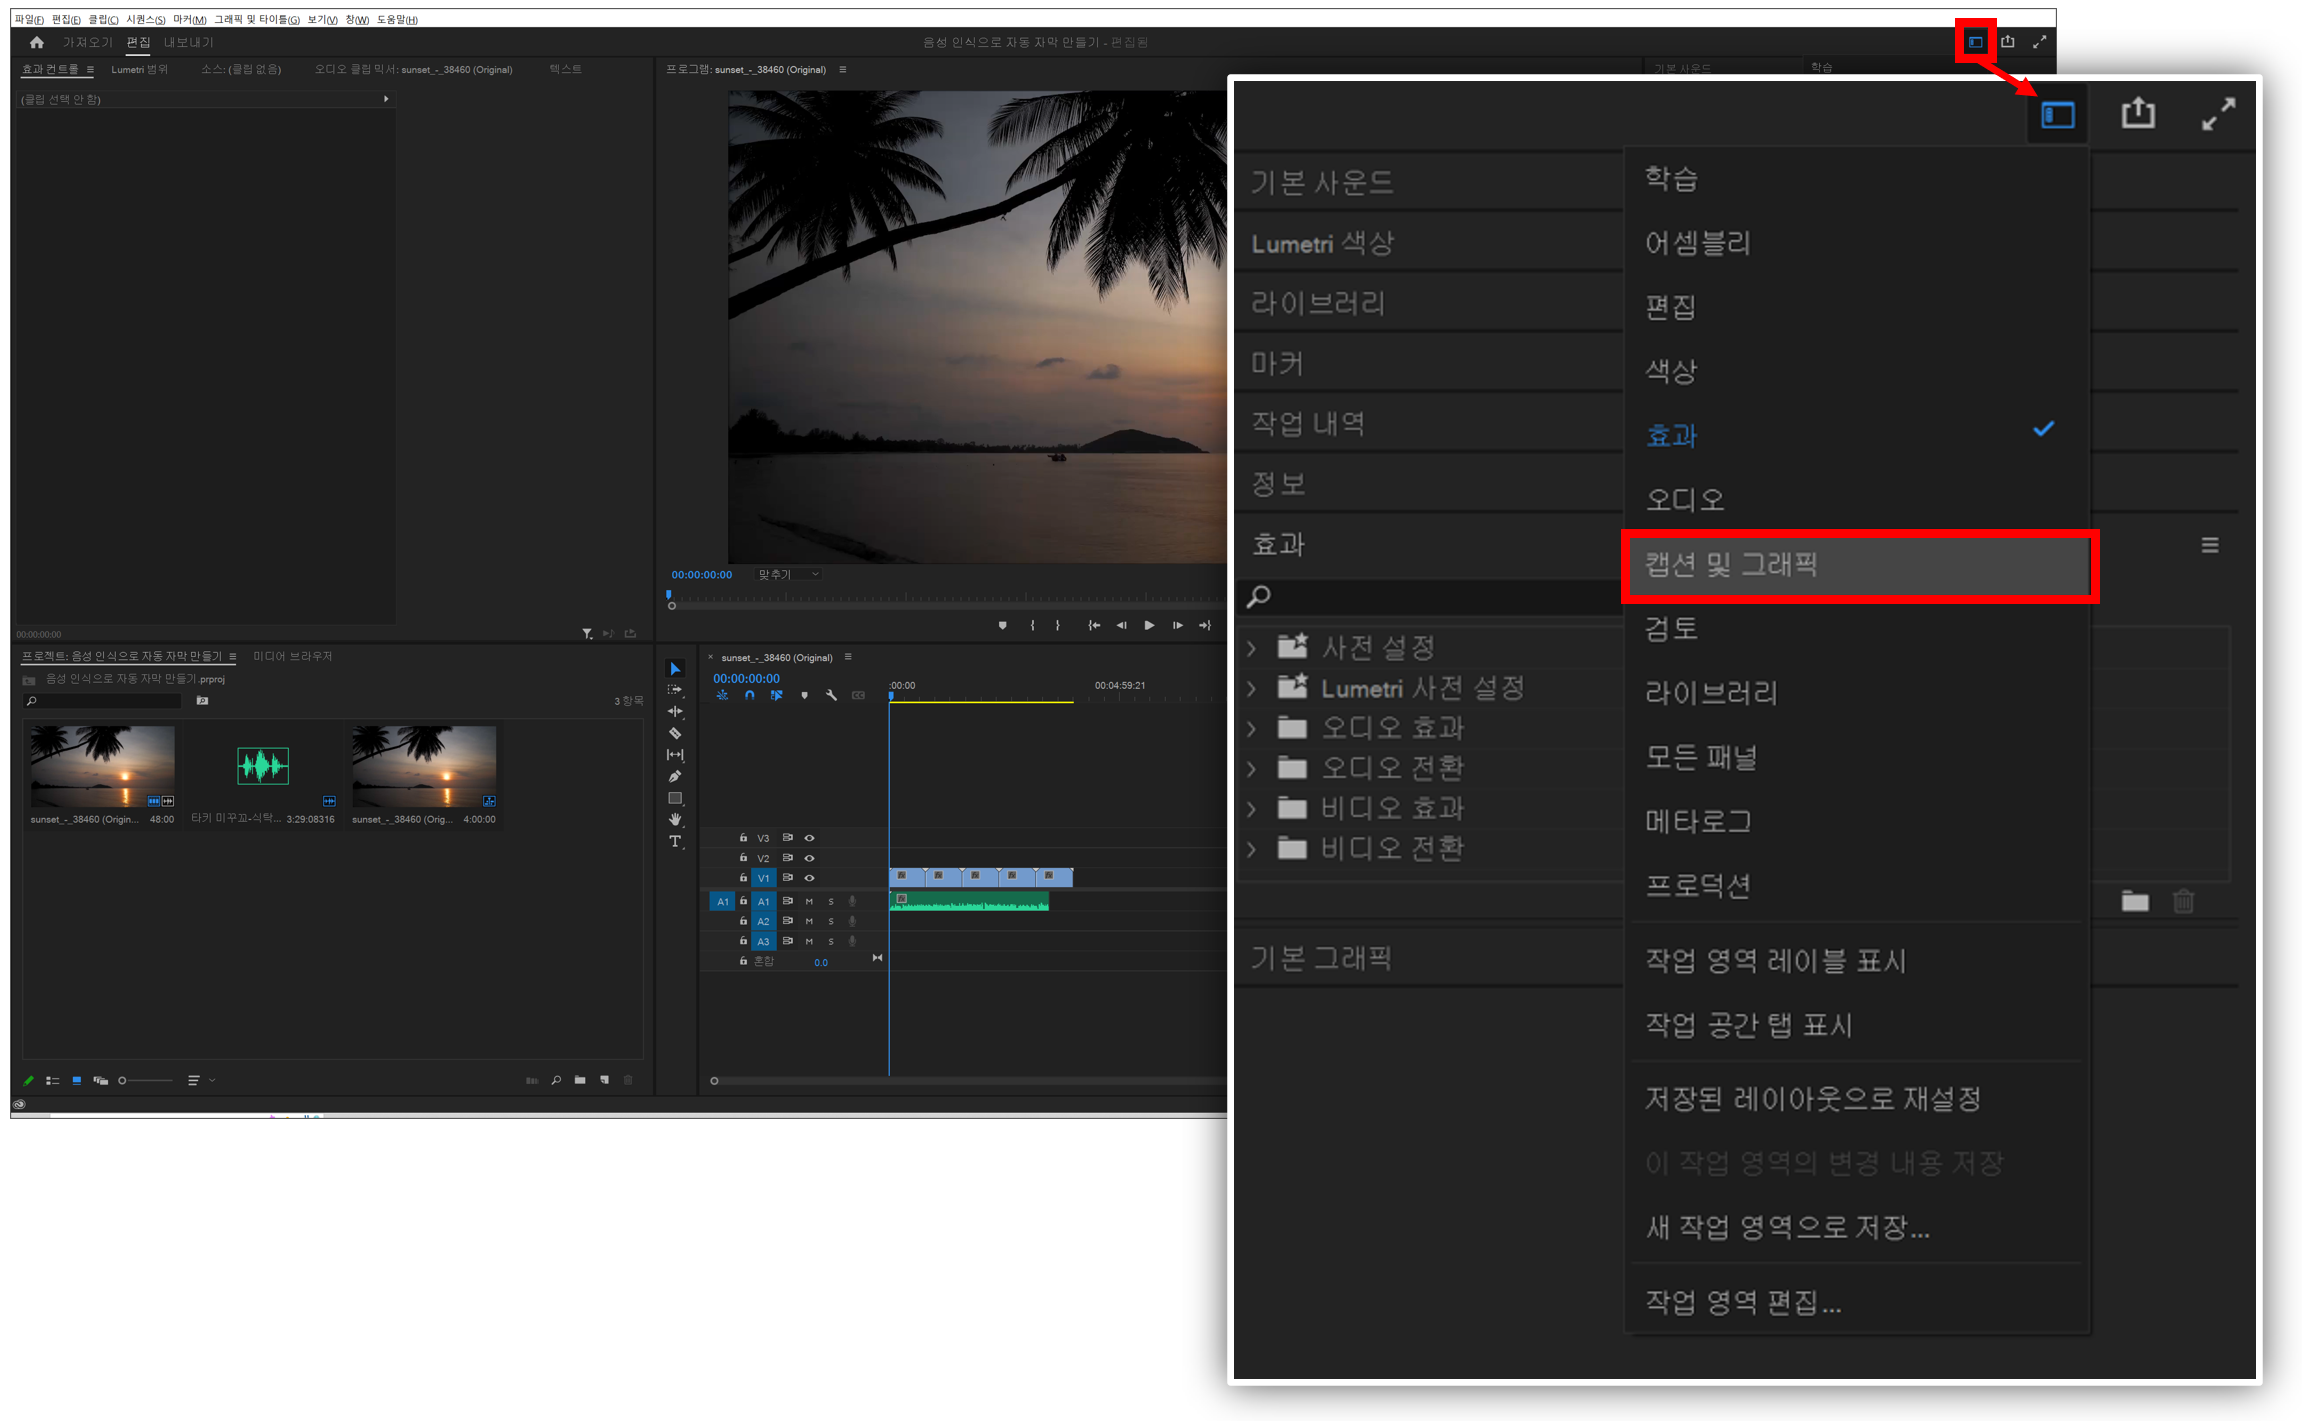Open the zoom fit dropdown under program monitor
2302x1421 pixels.
[x=788, y=575]
